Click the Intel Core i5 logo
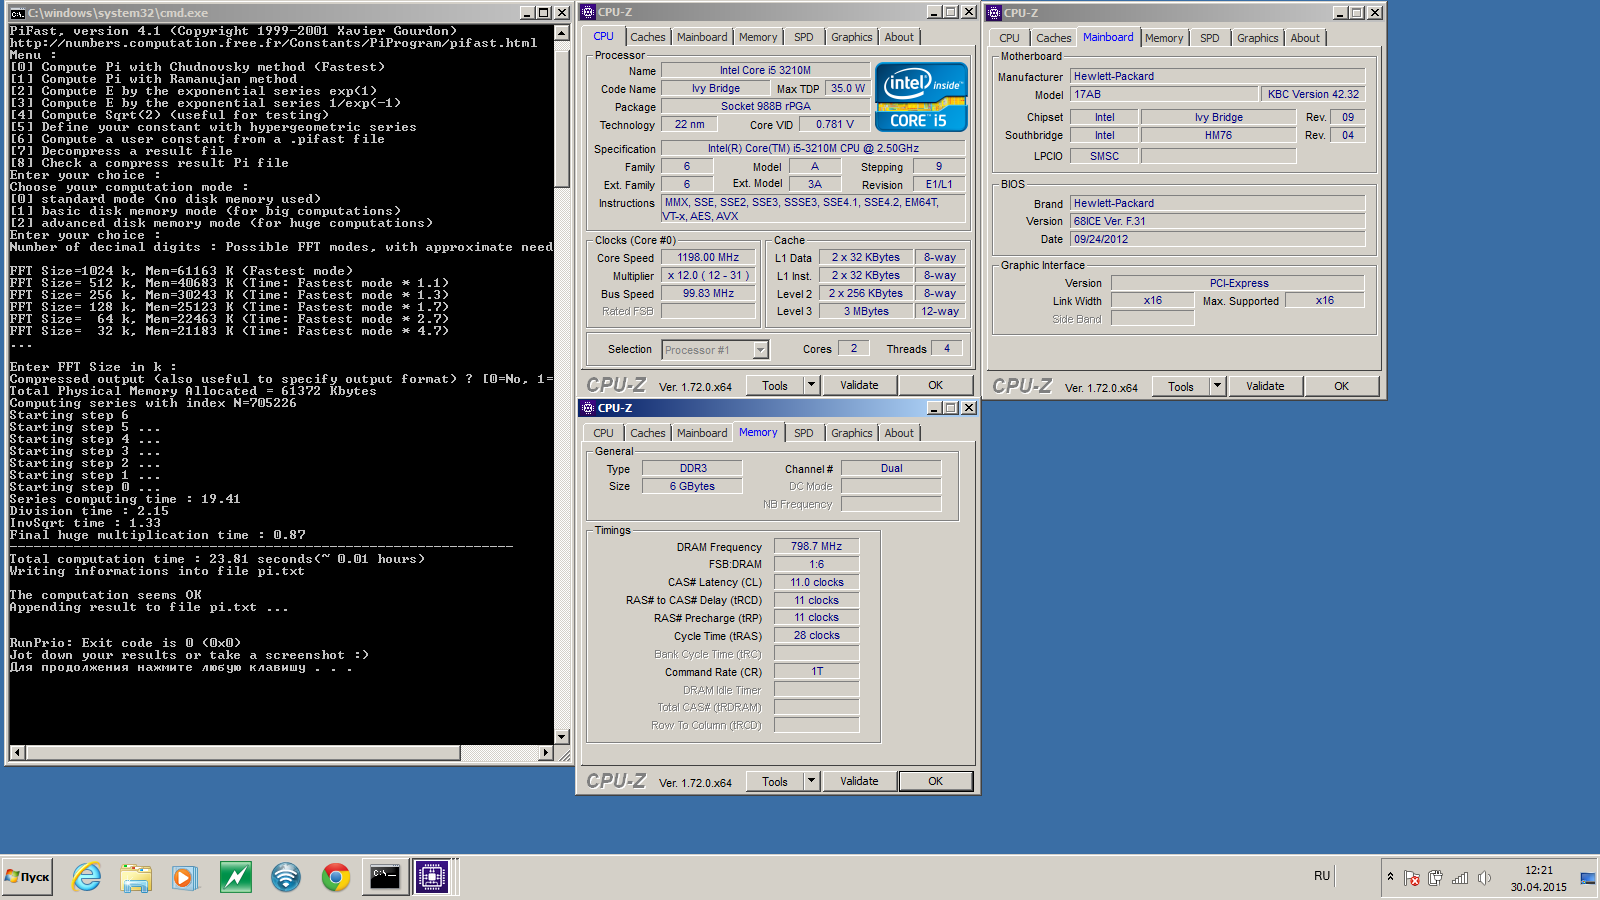1600x900 pixels. point(921,97)
